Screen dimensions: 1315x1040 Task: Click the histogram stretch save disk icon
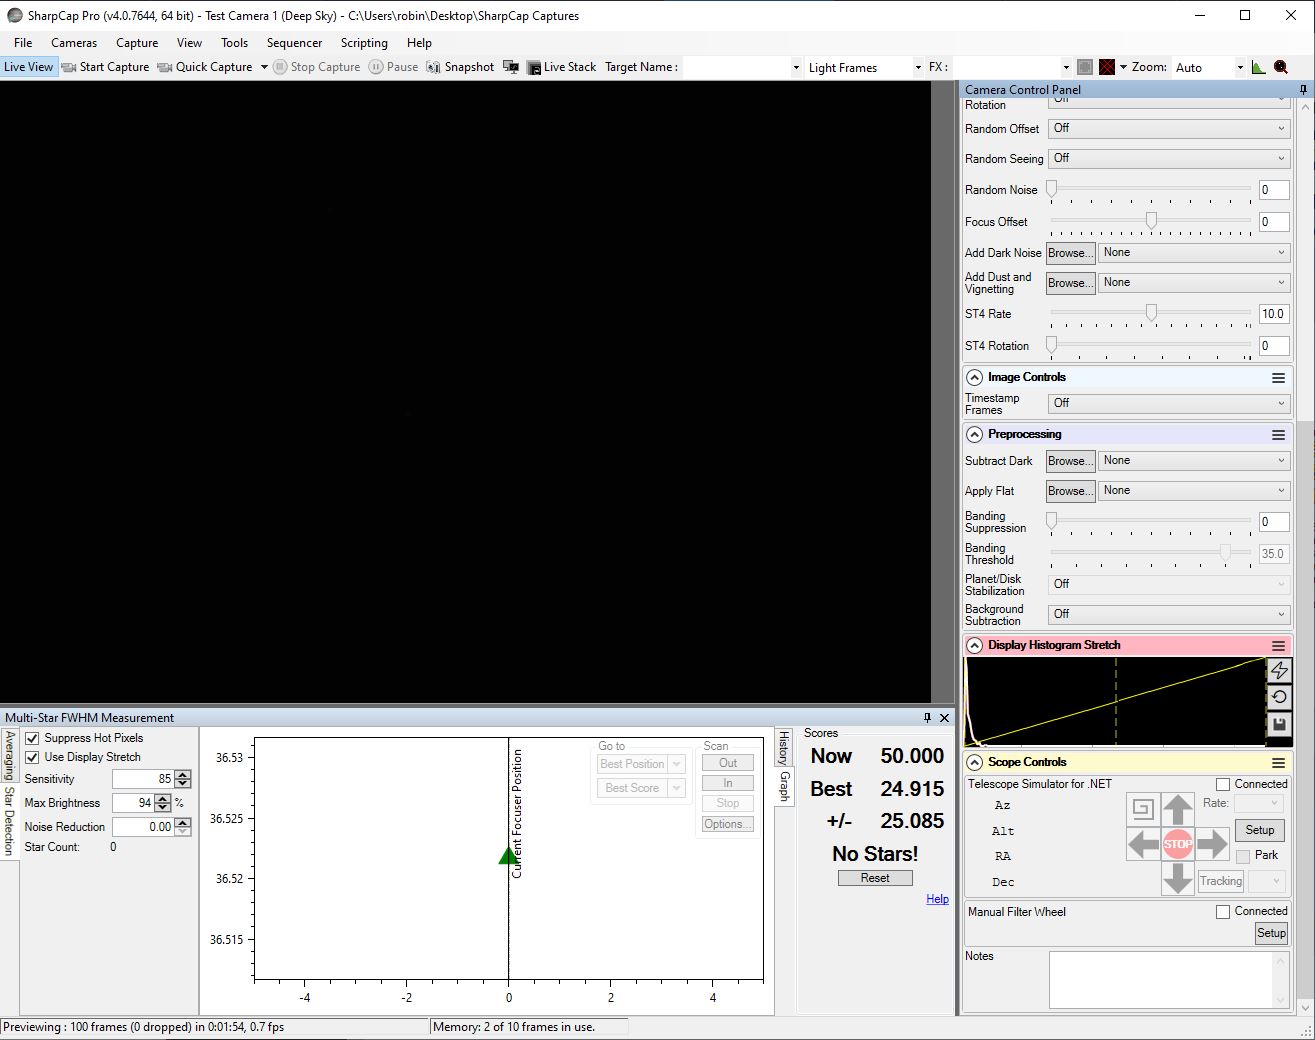click(1279, 724)
